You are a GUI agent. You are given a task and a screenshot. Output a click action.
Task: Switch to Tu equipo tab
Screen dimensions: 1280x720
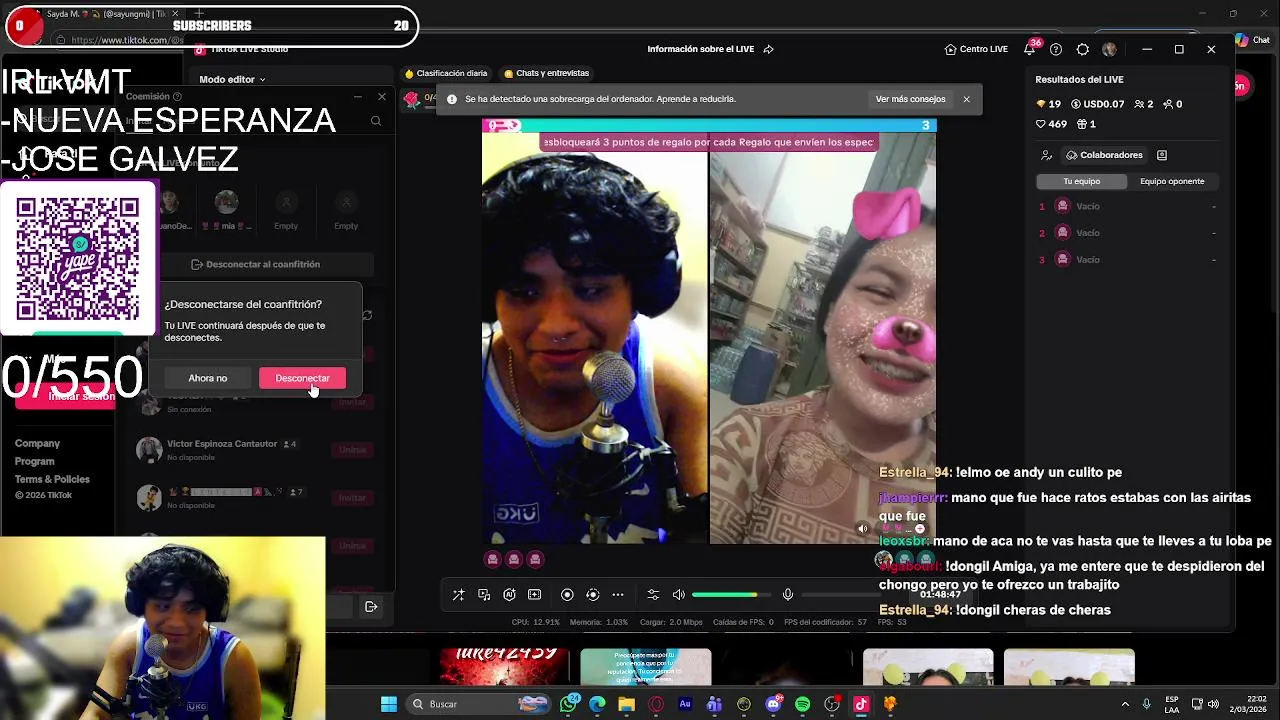[1081, 181]
